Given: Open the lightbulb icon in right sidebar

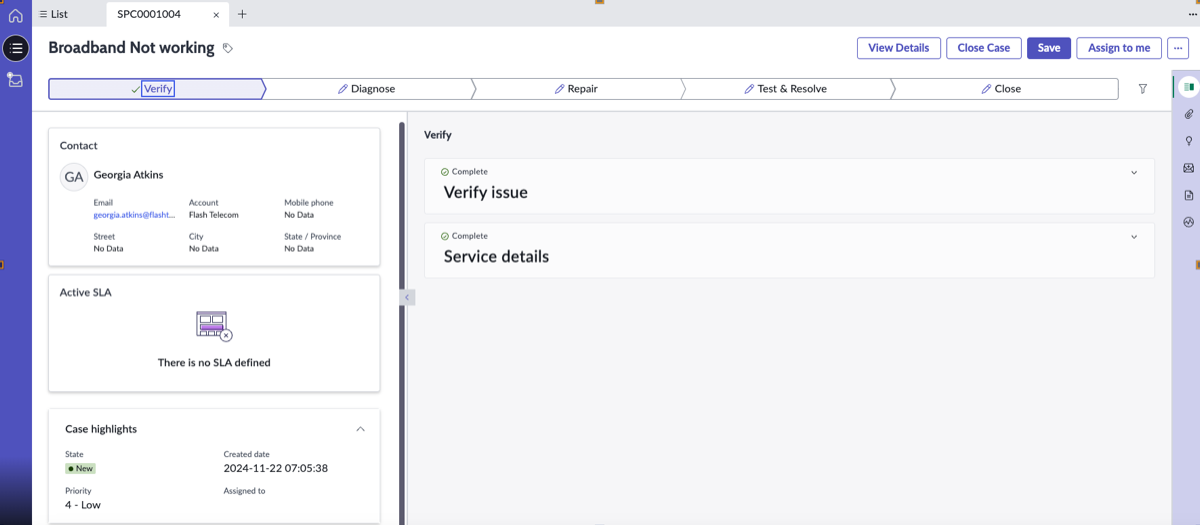Looking at the screenshot, I should pyautogui.click(x=1189, y=141).
